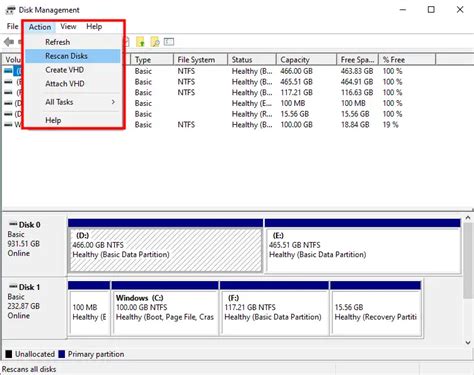The width and height of the screenshot is (474, 375).
Task: Click the disk pane vertical scrollbar thumb
Action: pos(468,261)
